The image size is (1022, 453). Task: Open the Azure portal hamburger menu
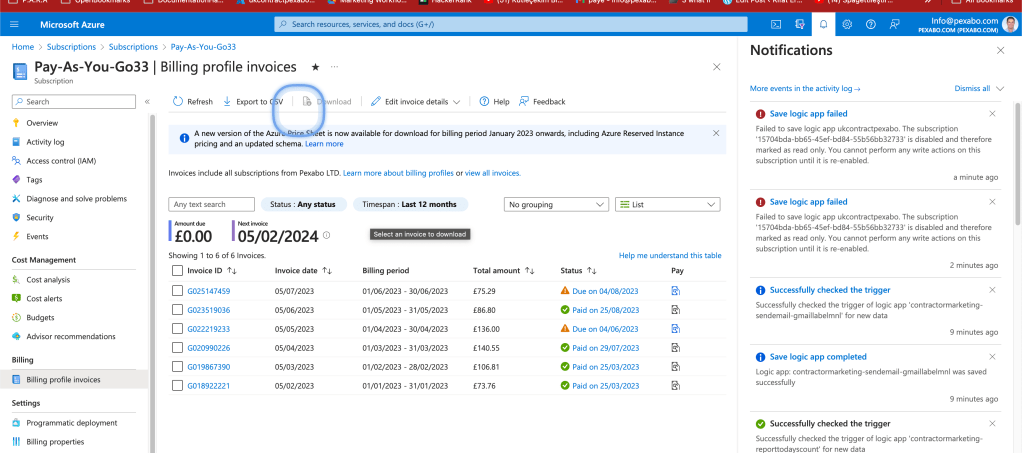(15, 25)
